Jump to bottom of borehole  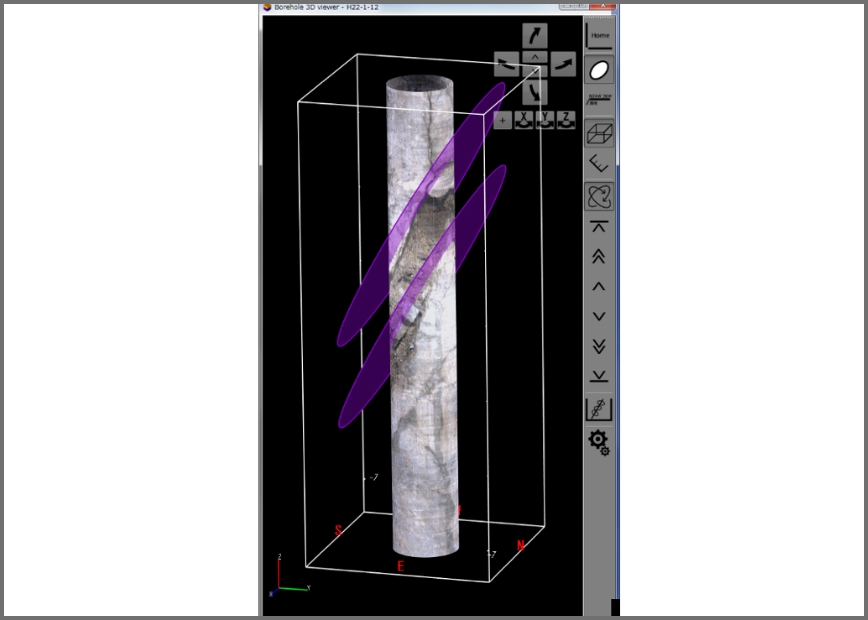[599, 376]
